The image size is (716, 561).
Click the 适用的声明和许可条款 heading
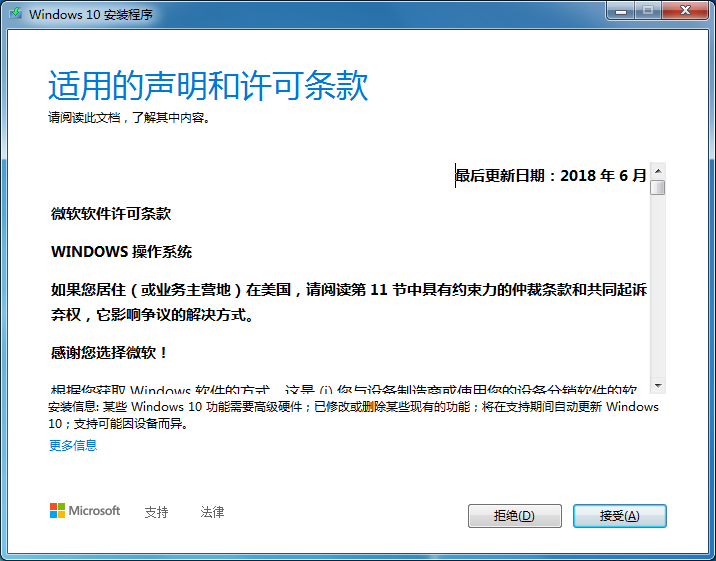pos(208,85)
